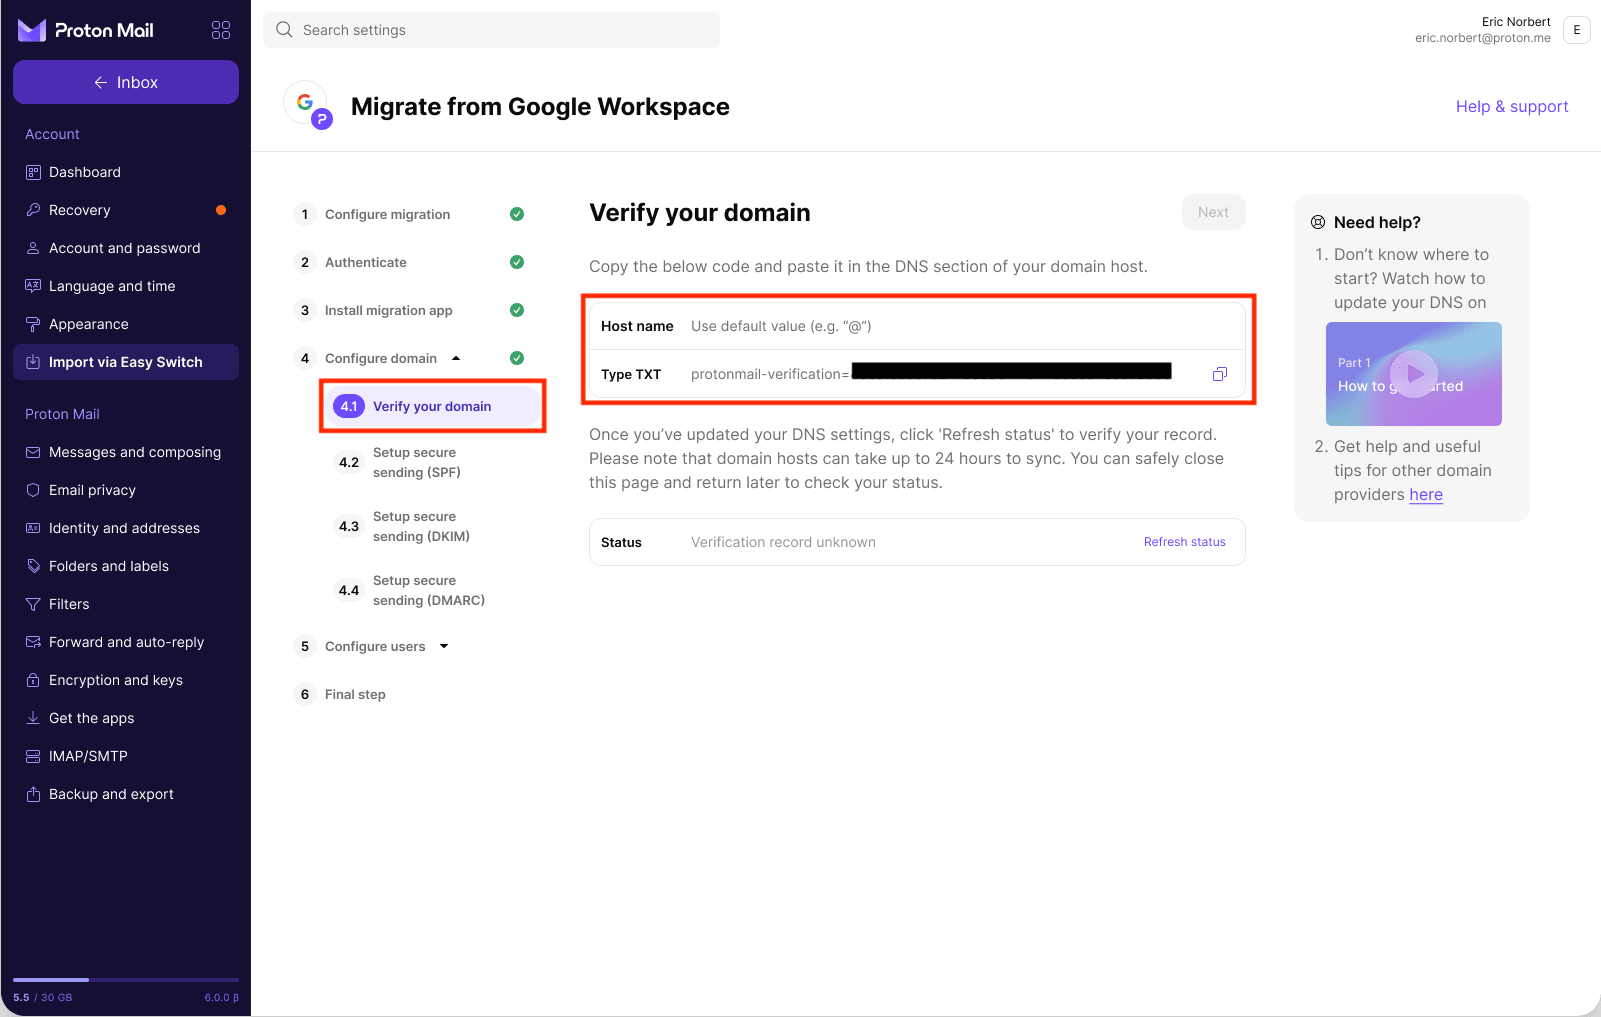This screenshot has height=1017, width=1601.
Task: Click the Email privacy shield icon
Action: coord(33,490)
